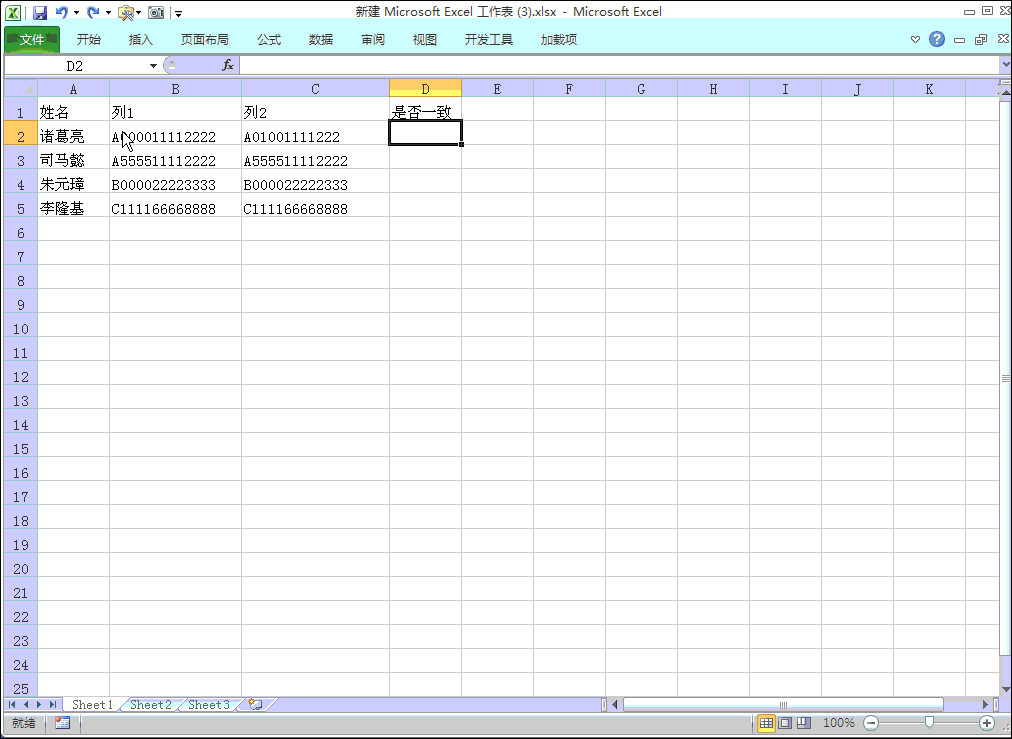Image resolution: width=1012 pixels, height=739 pixels.
Task: Click the horizontal scrollbar thumb
Action: (783, 705)
